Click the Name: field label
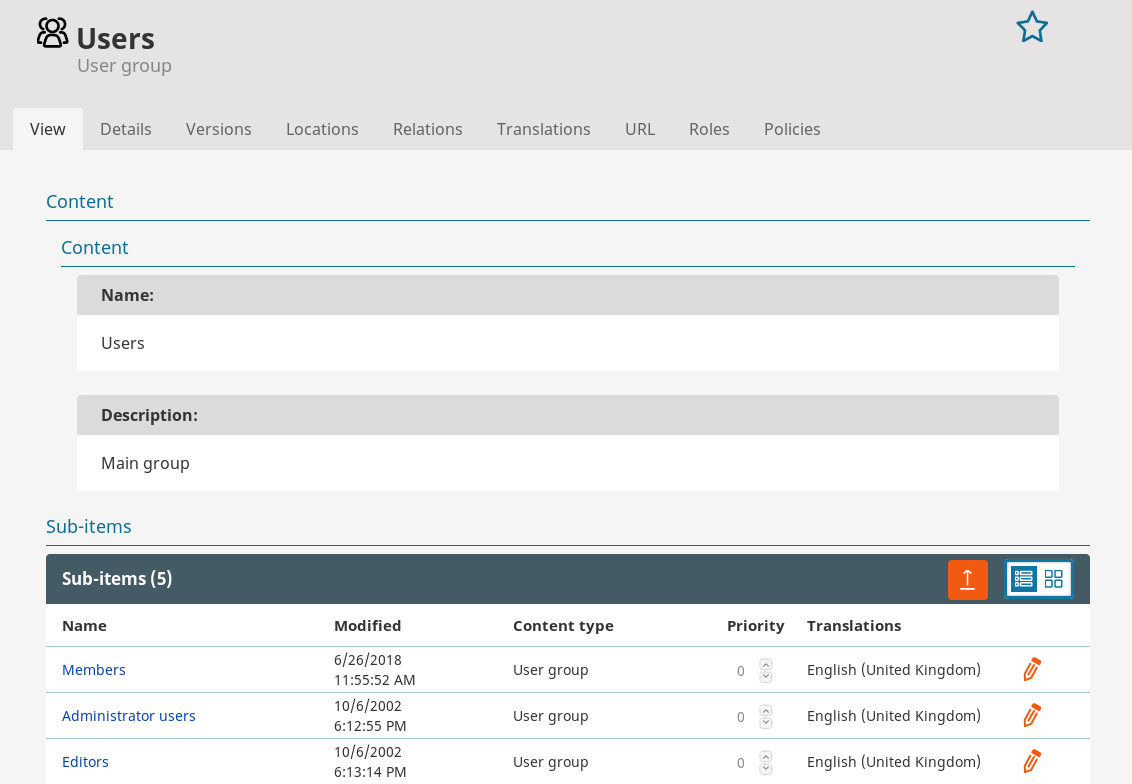Screen dimensions: 1132x784 pyautogui.click(x=127, y=295)
